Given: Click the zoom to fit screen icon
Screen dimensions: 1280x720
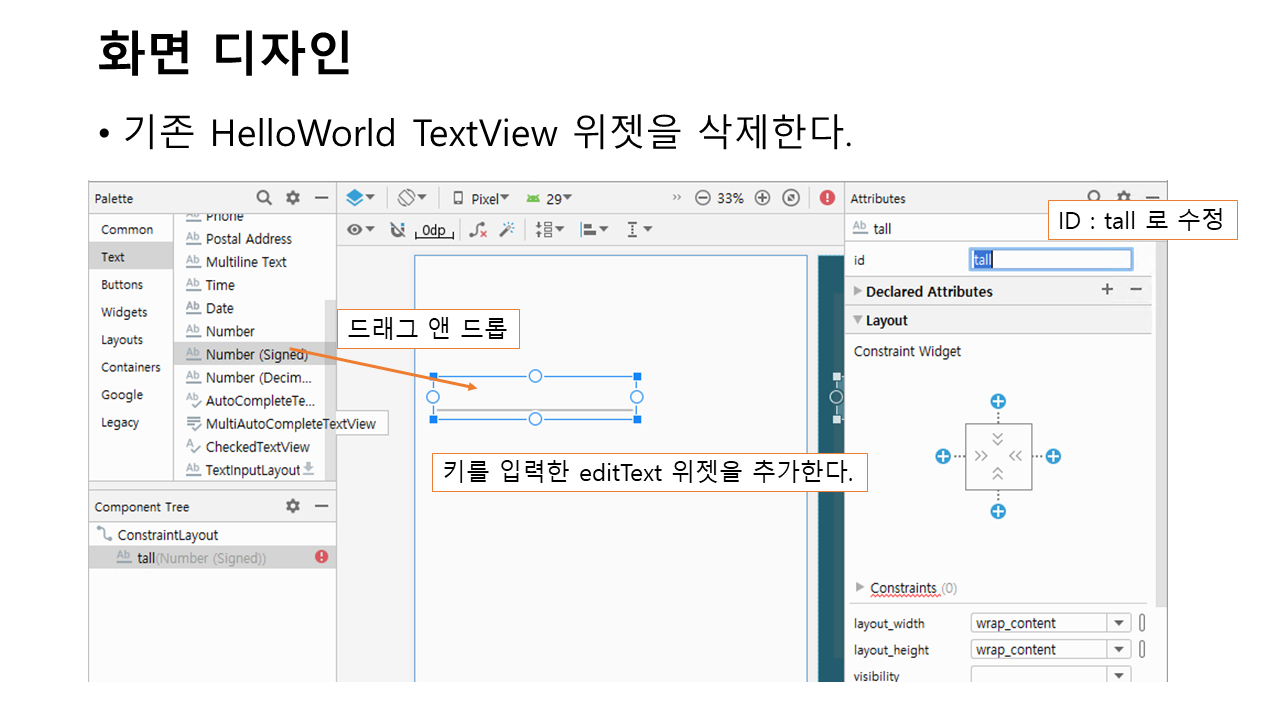Looking at the screenshot, I should point(791,198).
